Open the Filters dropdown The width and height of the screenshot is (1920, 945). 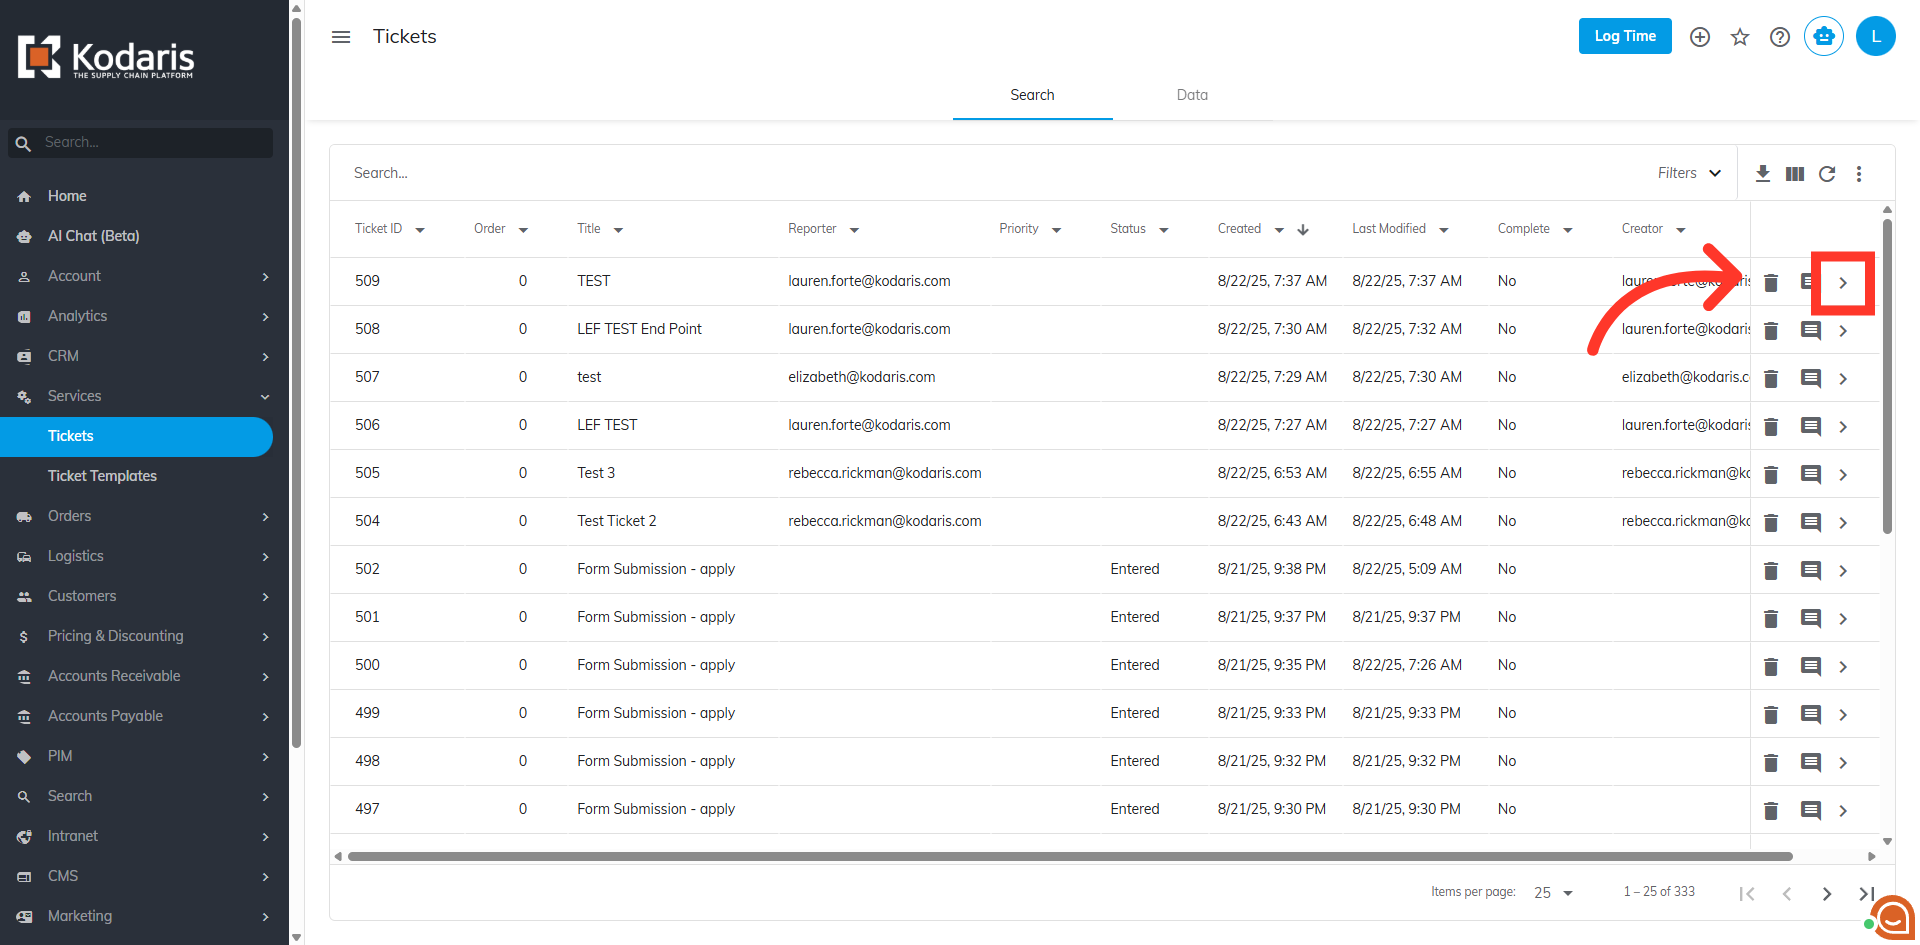click(1689, 173)
